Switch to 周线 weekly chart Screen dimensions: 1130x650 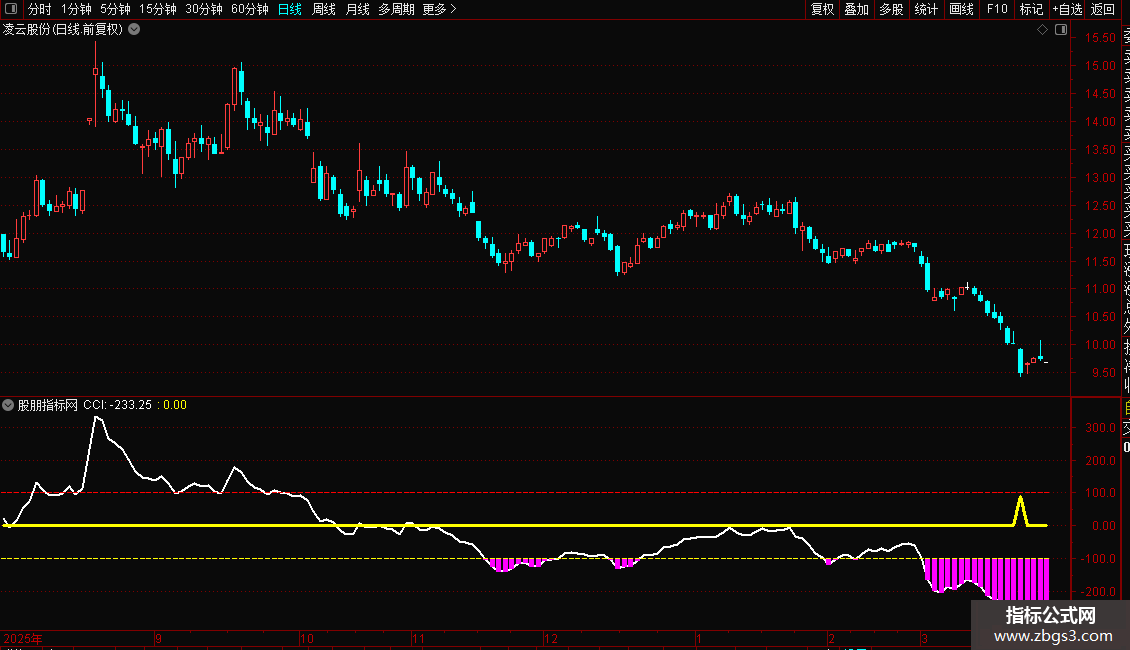pyautogui.click(x=324, y=9)
